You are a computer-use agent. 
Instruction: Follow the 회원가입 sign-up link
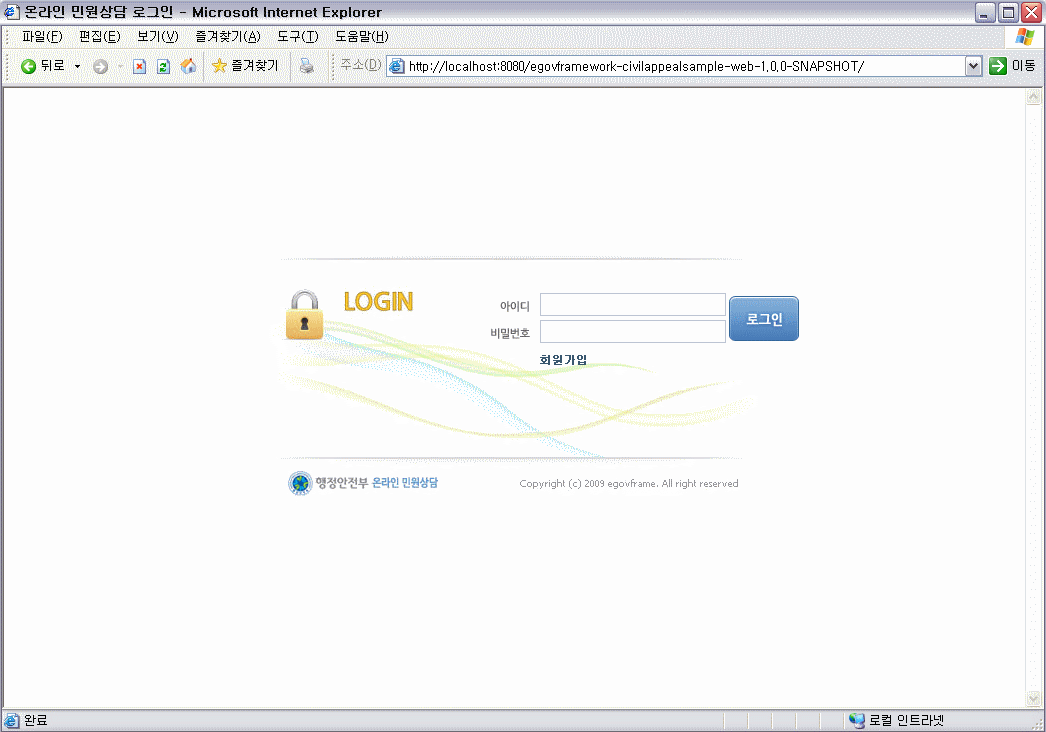click(563, 360)
